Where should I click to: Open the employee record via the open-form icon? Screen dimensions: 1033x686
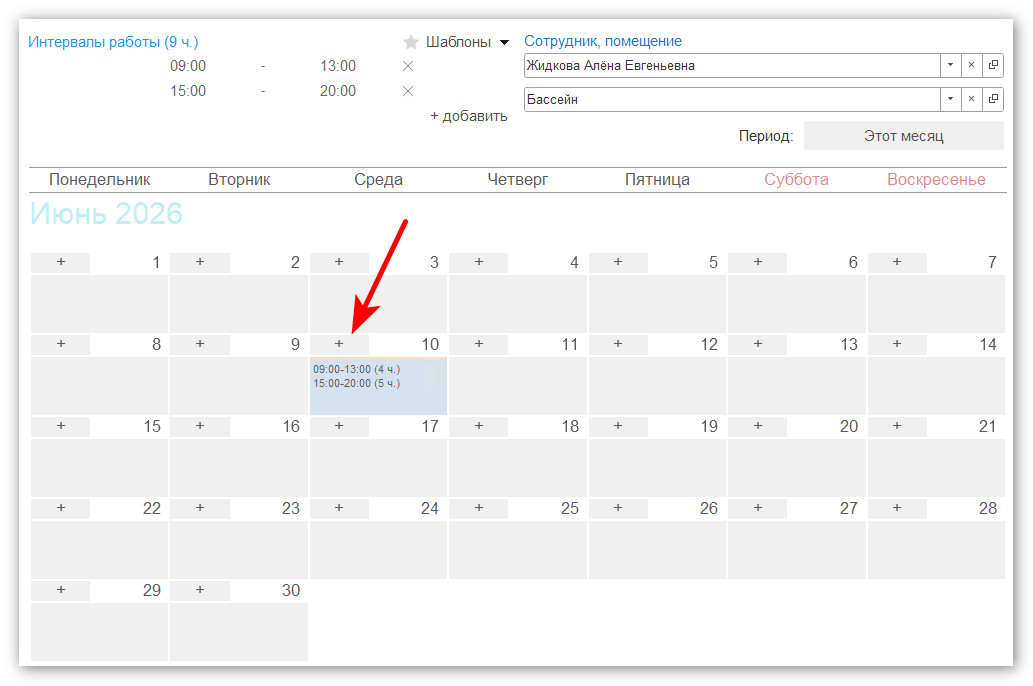(993, 65)
